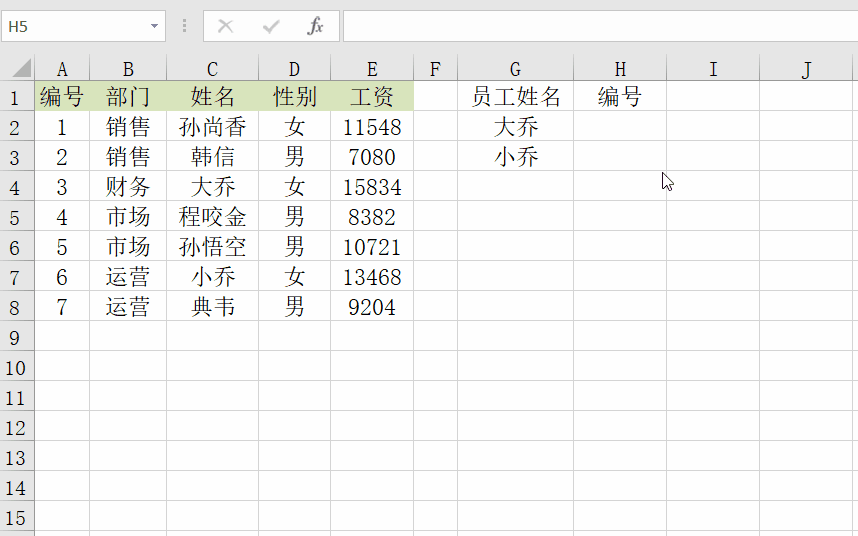Select empty cell H3 beside 小乔
Image resolution: width=858 pixels, height=536 pixels.
(620, 157)
